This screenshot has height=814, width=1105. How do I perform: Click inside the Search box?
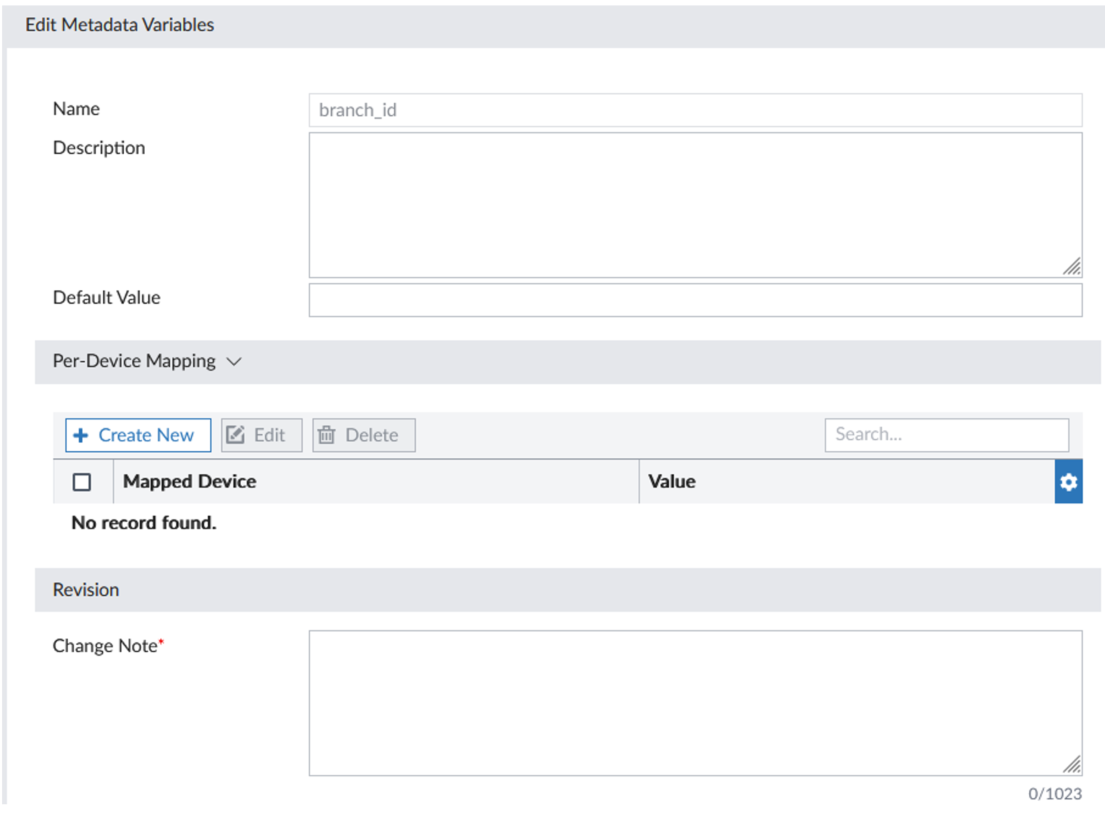(945, 434)
